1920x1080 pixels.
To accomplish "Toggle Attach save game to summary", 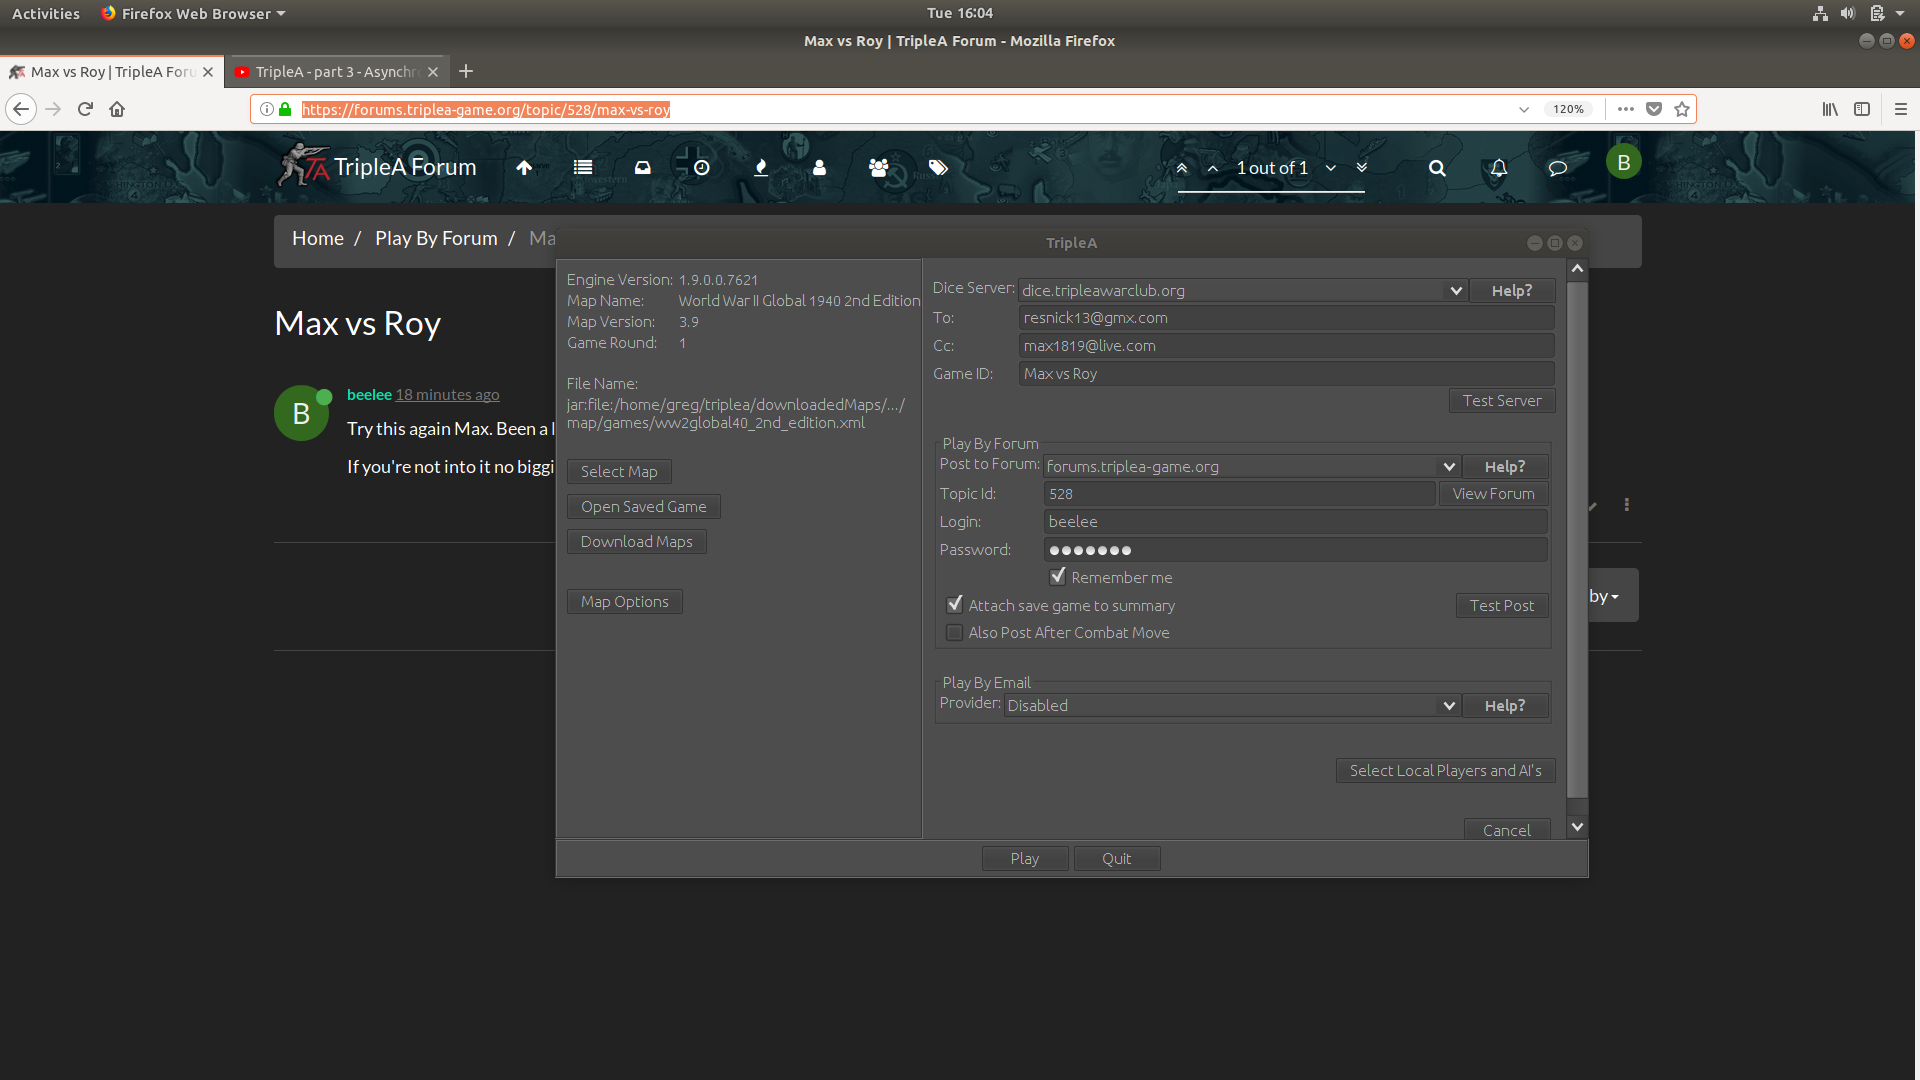I will coord(955,605).
